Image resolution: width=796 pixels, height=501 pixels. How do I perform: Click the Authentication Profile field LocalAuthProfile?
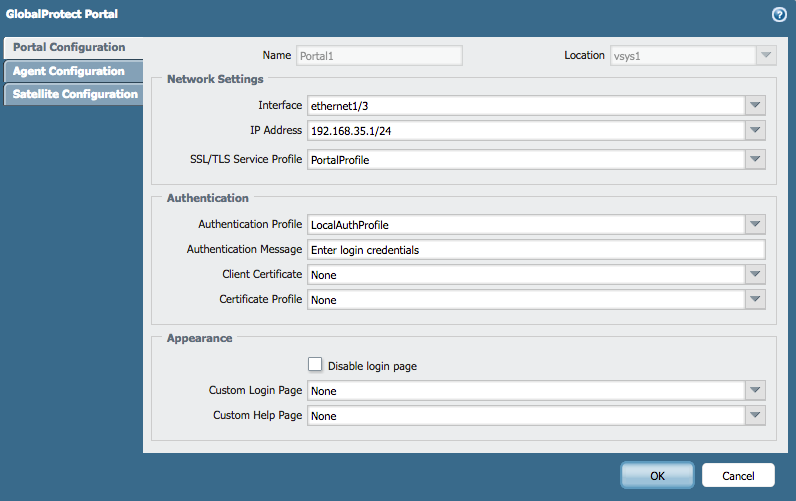525,225
